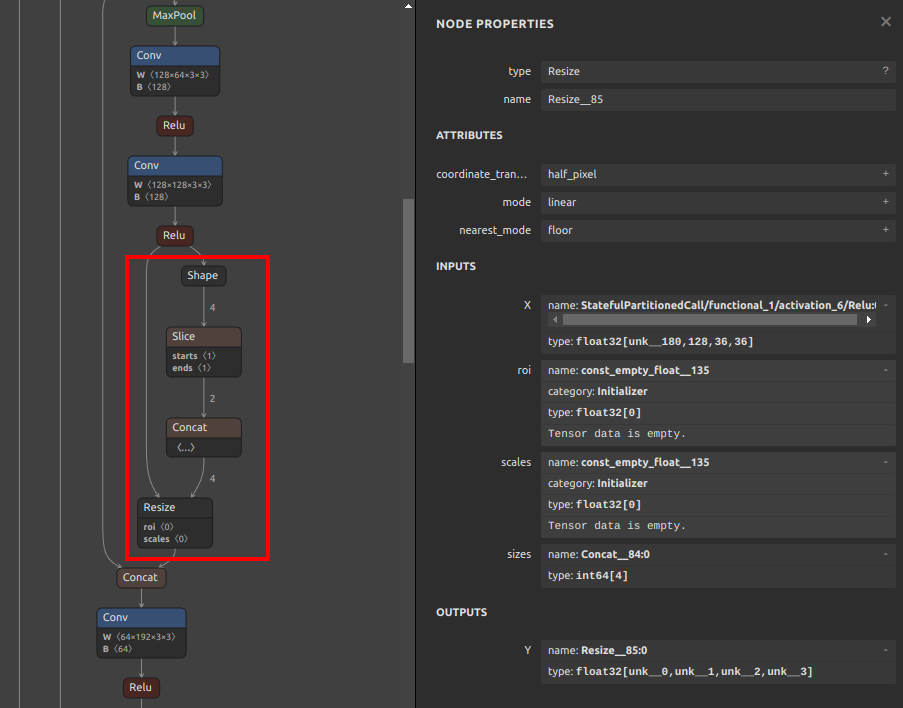Select the Conv node with W 128×128×3×3
Screen dimensions: 903x708
pyautogui.click(x=175, y=181)
